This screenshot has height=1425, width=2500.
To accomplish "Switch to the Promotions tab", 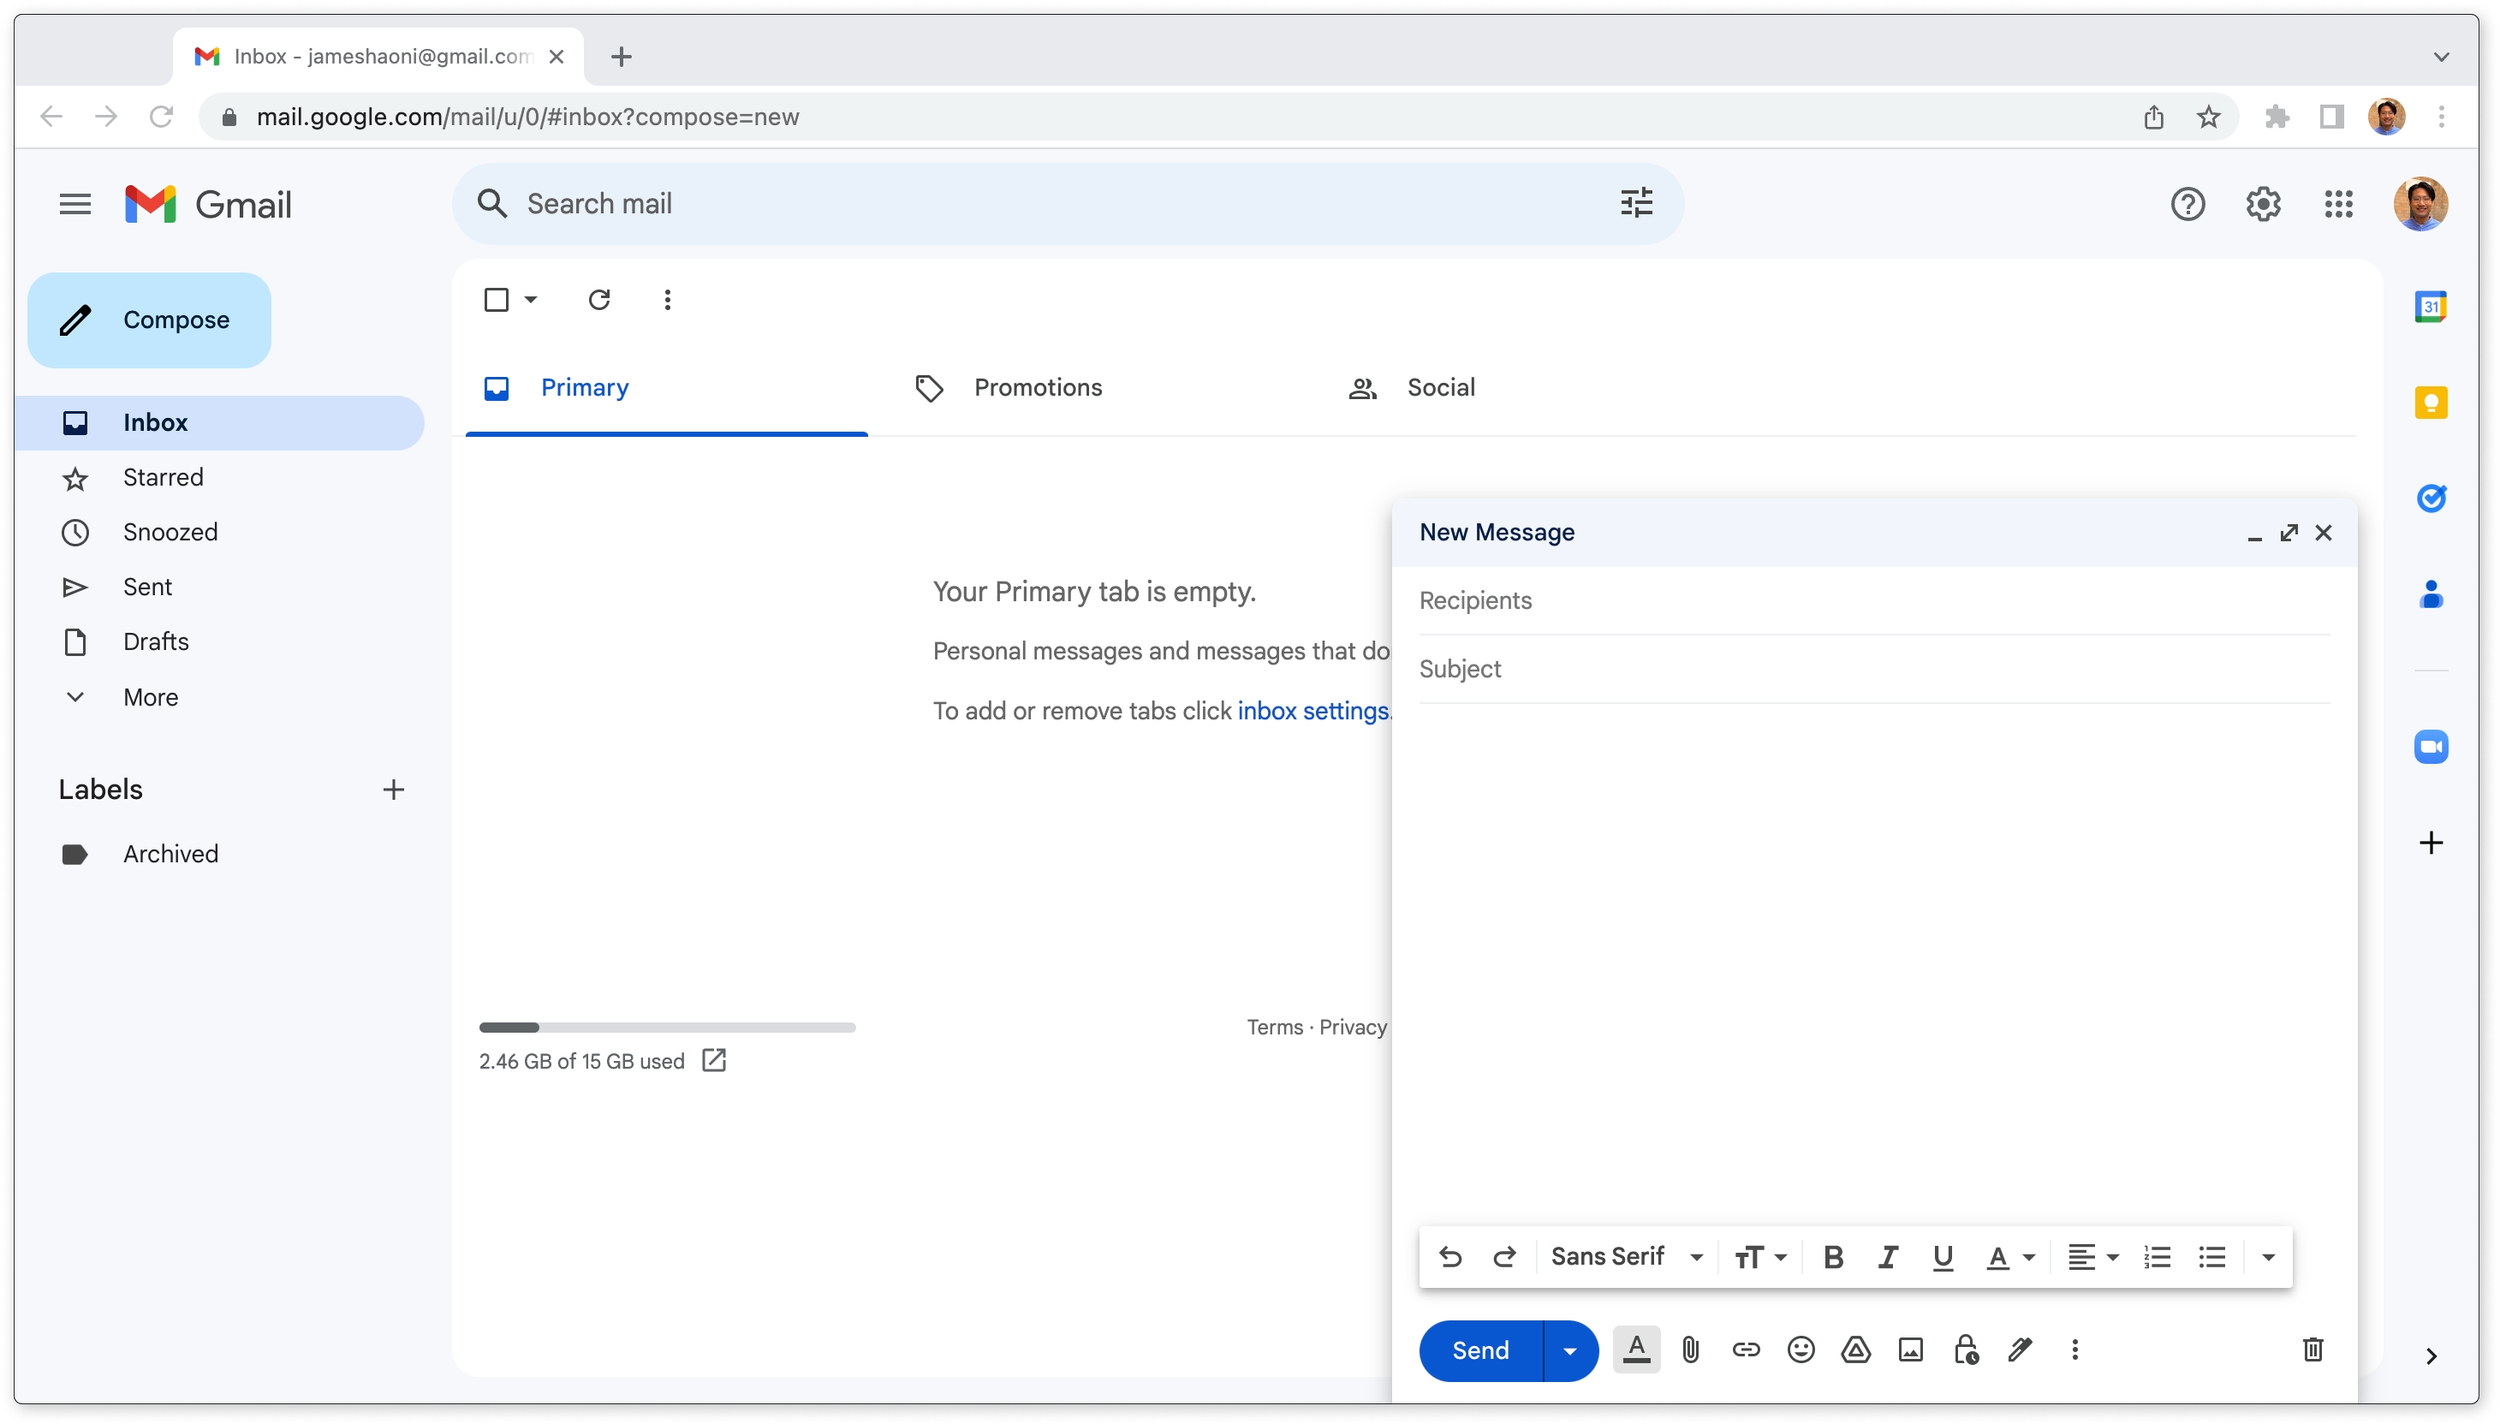I will click(1037, 388).
